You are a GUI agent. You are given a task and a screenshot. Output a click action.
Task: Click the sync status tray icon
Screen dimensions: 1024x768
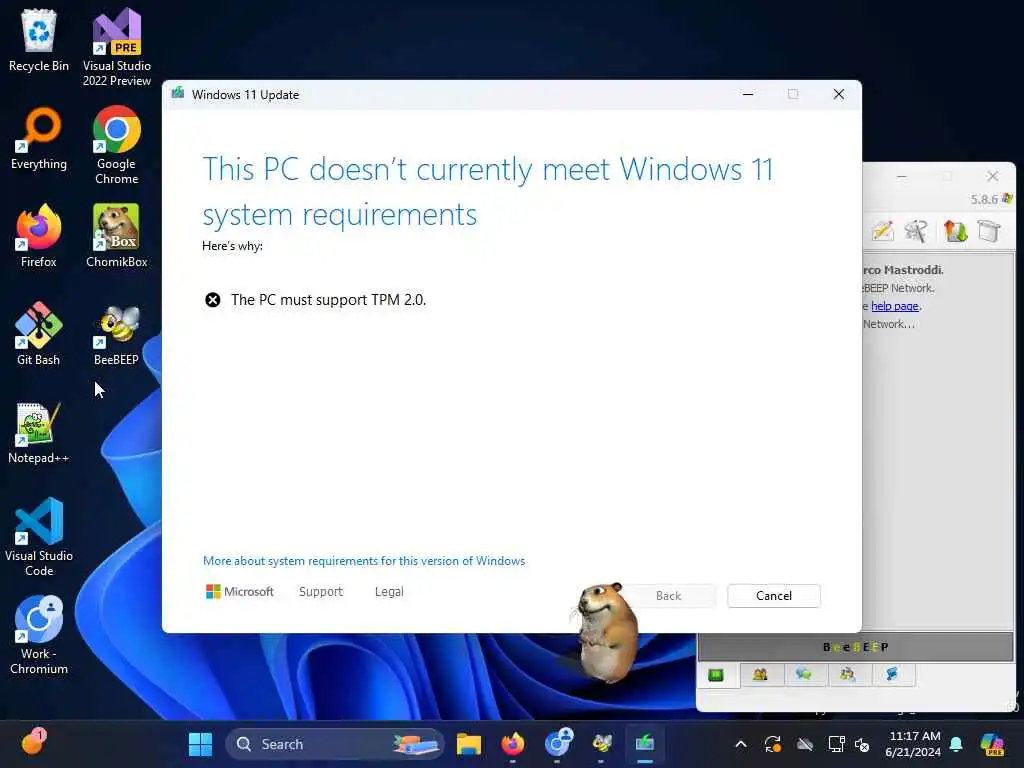coord(773,744)
